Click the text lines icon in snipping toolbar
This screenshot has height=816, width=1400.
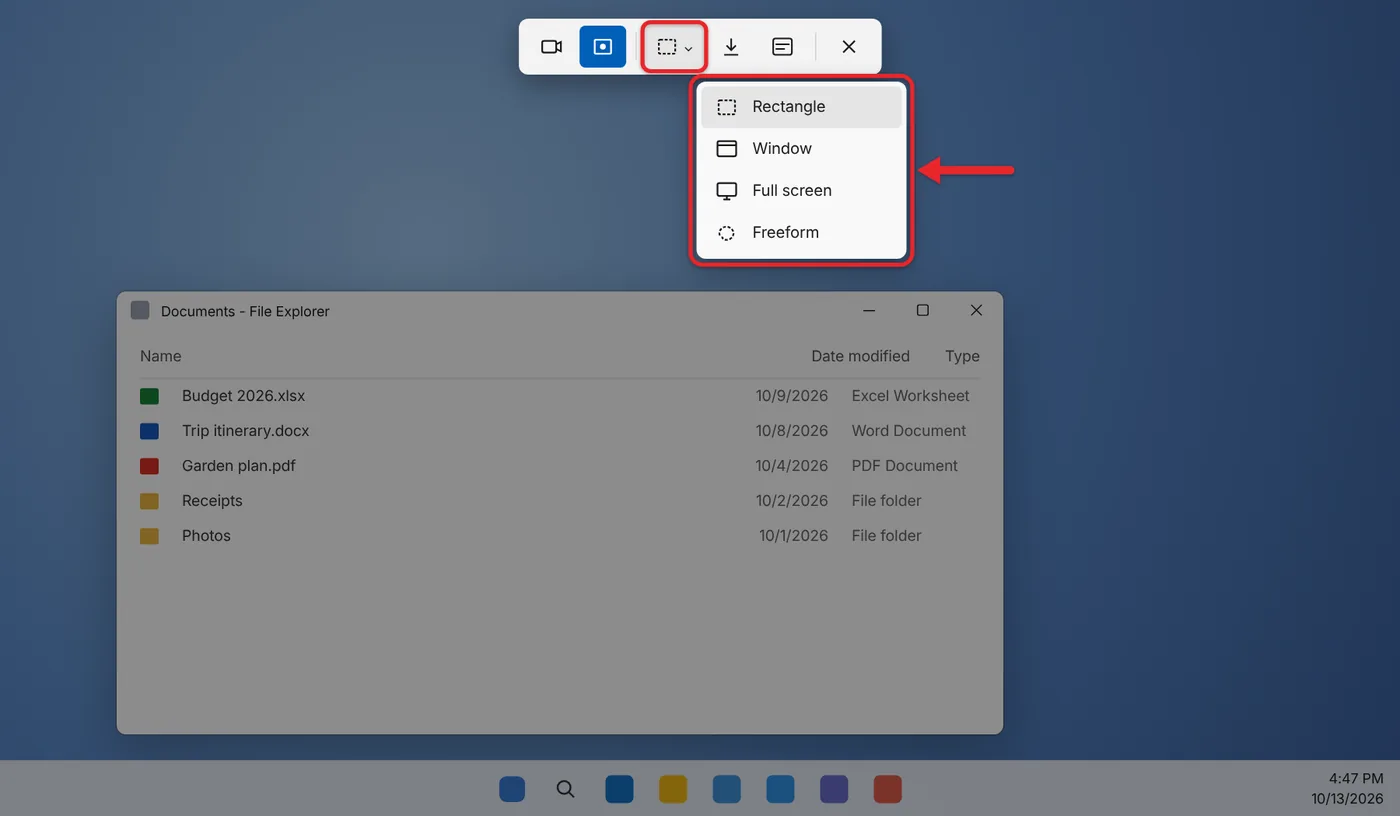(783, 47)
